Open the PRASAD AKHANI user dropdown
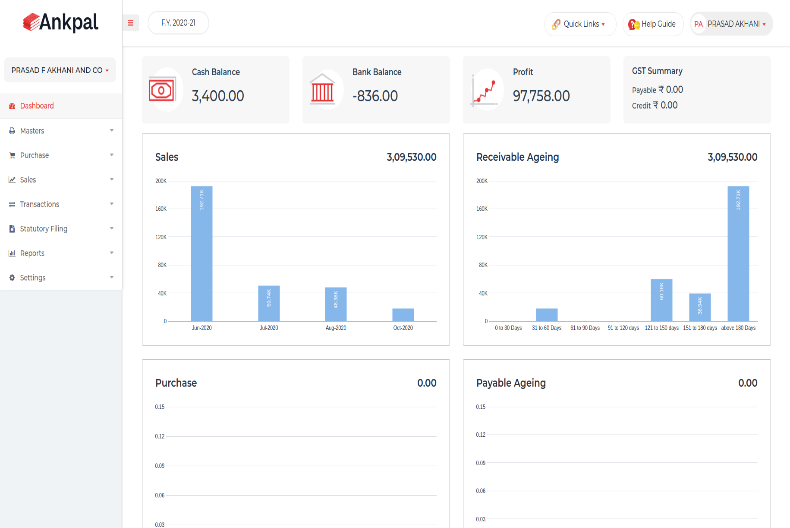The height and width of the screenshot is (528, 790). click(731, 24)
